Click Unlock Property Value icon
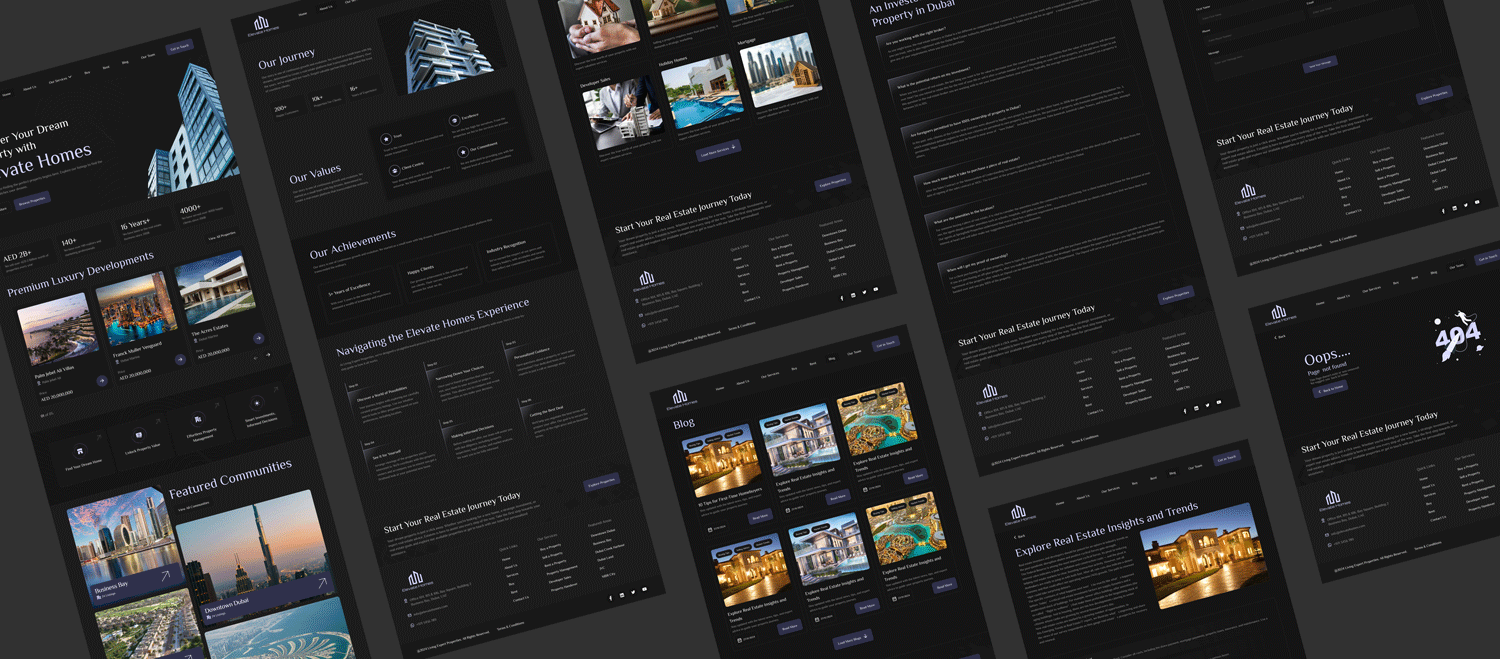The image size is (1500, 659). [140, 435]
